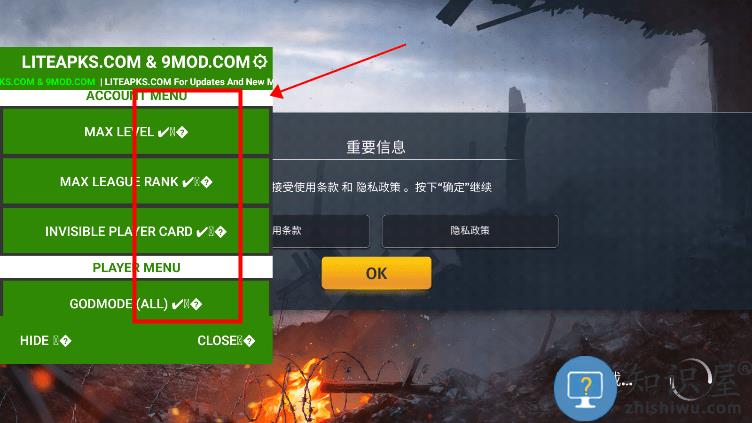752x423 pixels.
Task: Toggle INVISIBLE PLAYER CARD option
Action: point(136,231)
